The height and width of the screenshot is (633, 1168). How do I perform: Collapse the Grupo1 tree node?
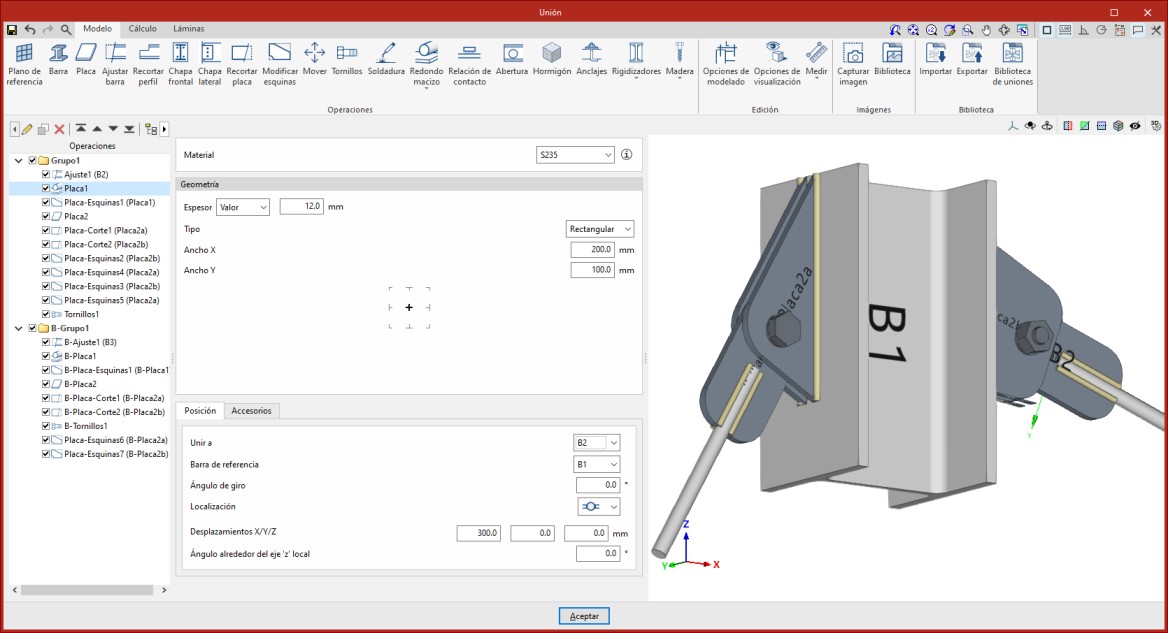pos(19,160)
